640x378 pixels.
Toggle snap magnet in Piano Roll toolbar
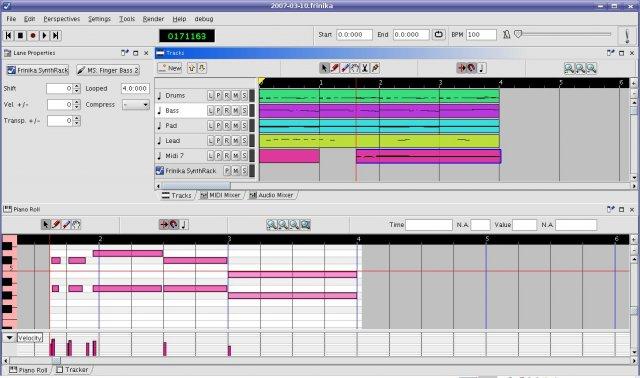(174, 225)
